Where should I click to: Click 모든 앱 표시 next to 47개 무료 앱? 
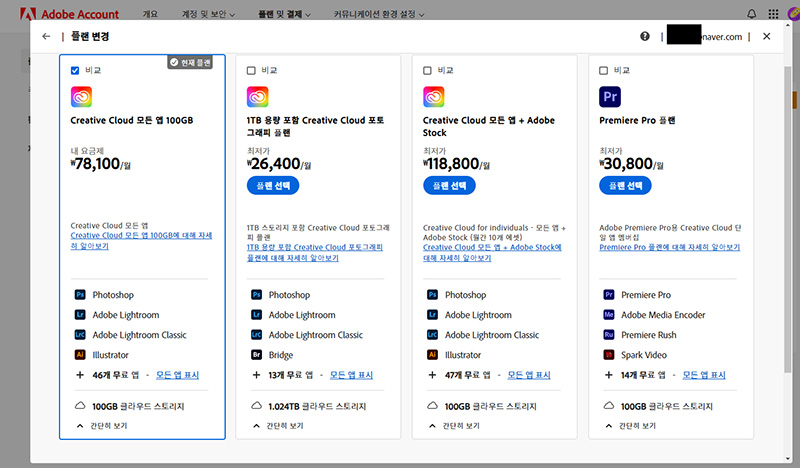[x=529, y=375]
